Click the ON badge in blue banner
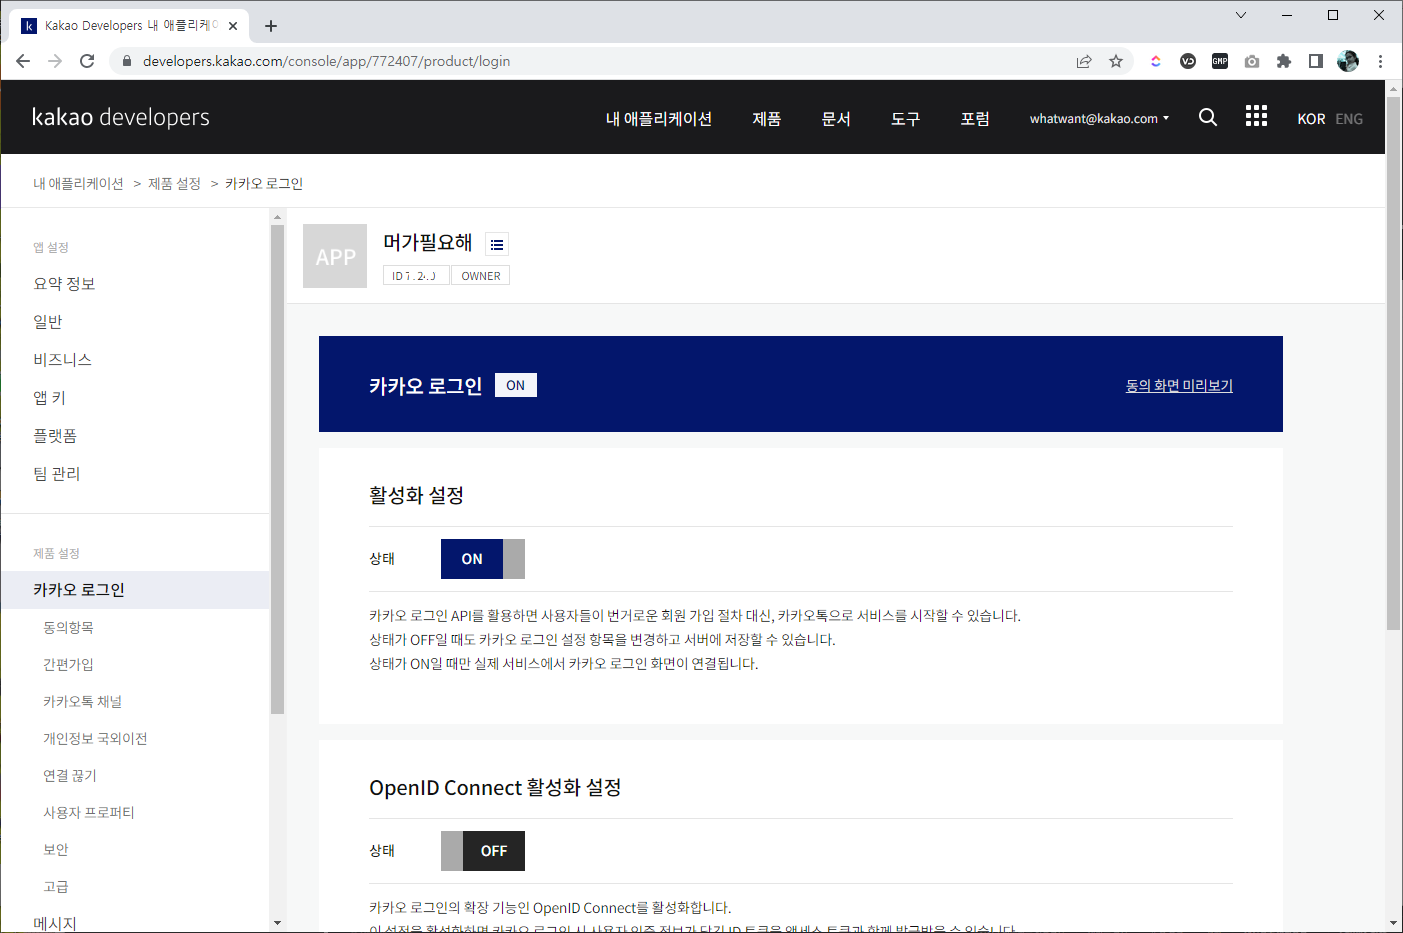The height and width of the screenshot is (933, 1403). (516, 385)
